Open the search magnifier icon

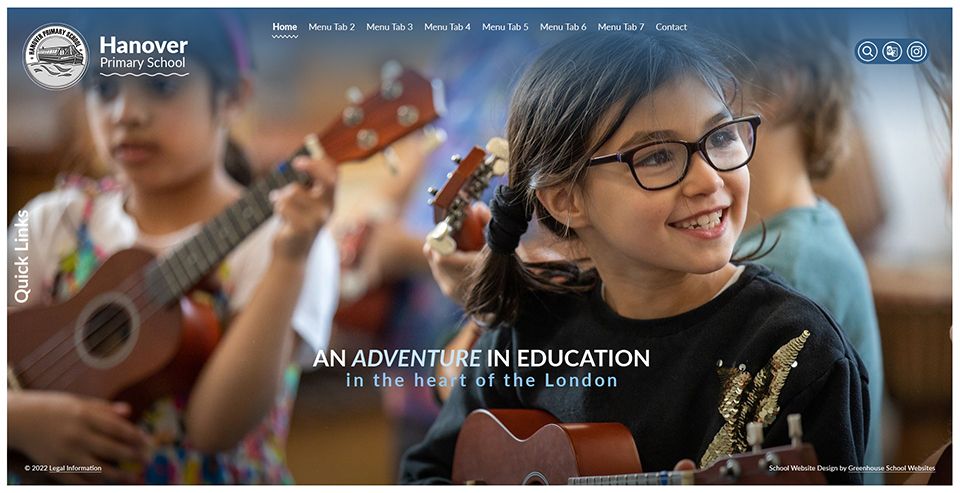point(867,51)
